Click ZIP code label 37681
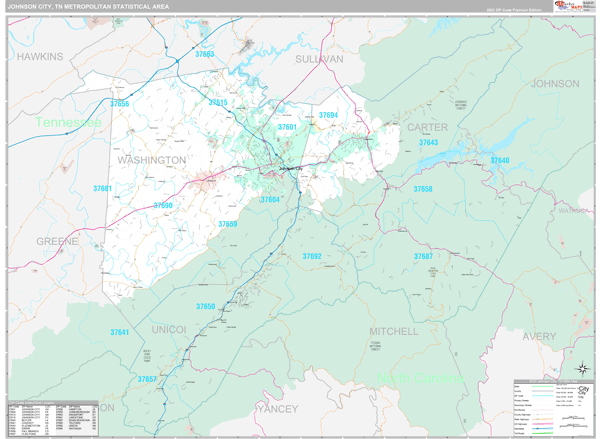This screenshot has width=600, height=439. pos(103,188)
